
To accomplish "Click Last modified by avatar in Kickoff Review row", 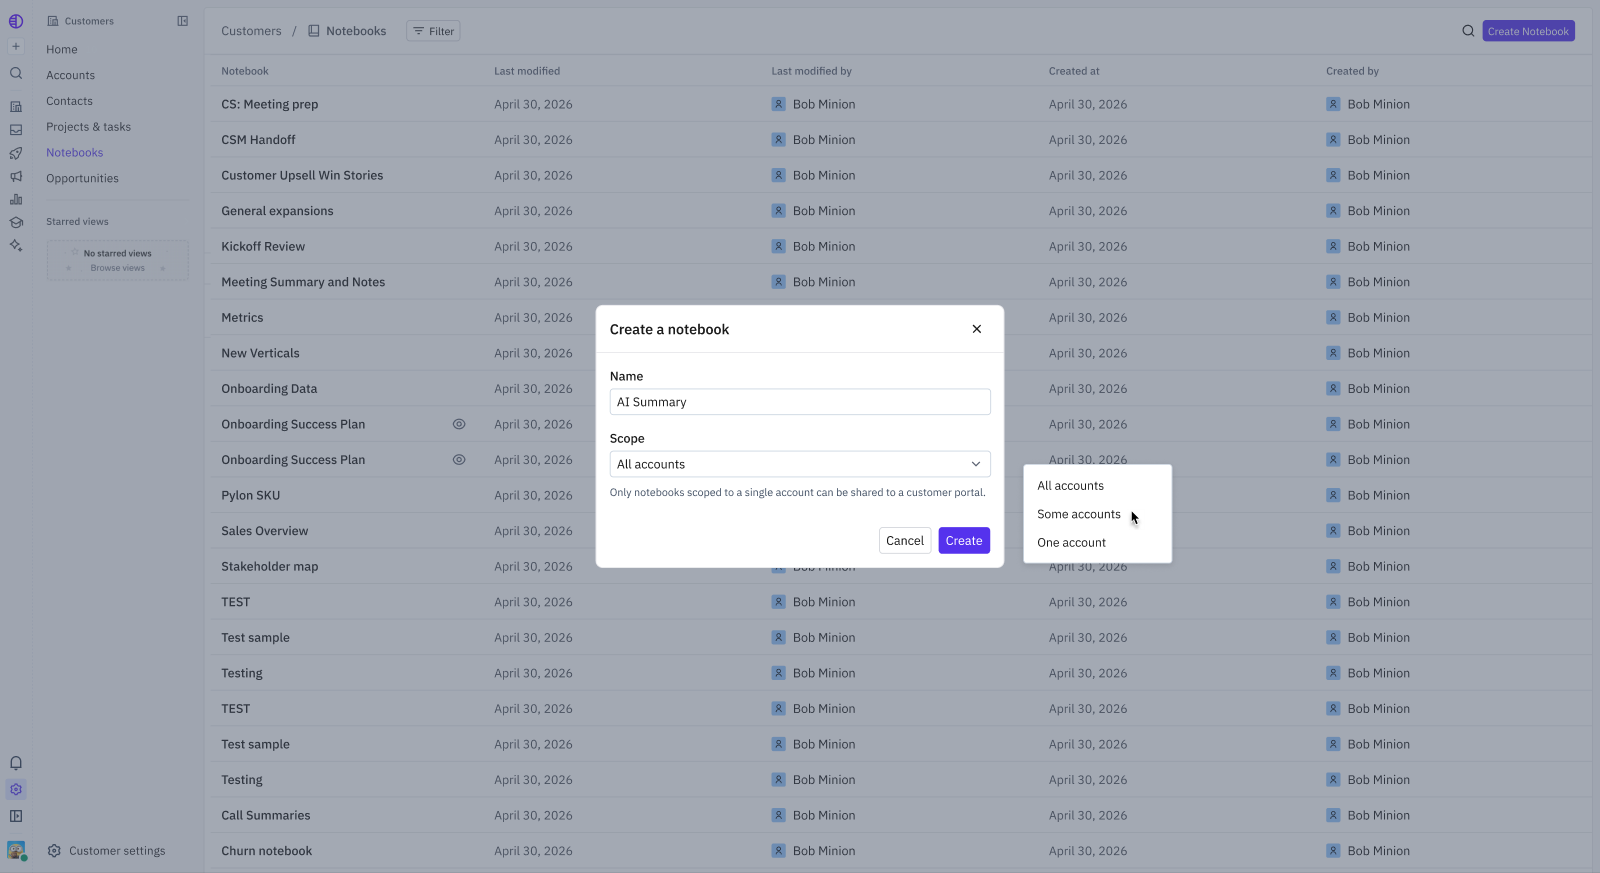I will [778, 246].
